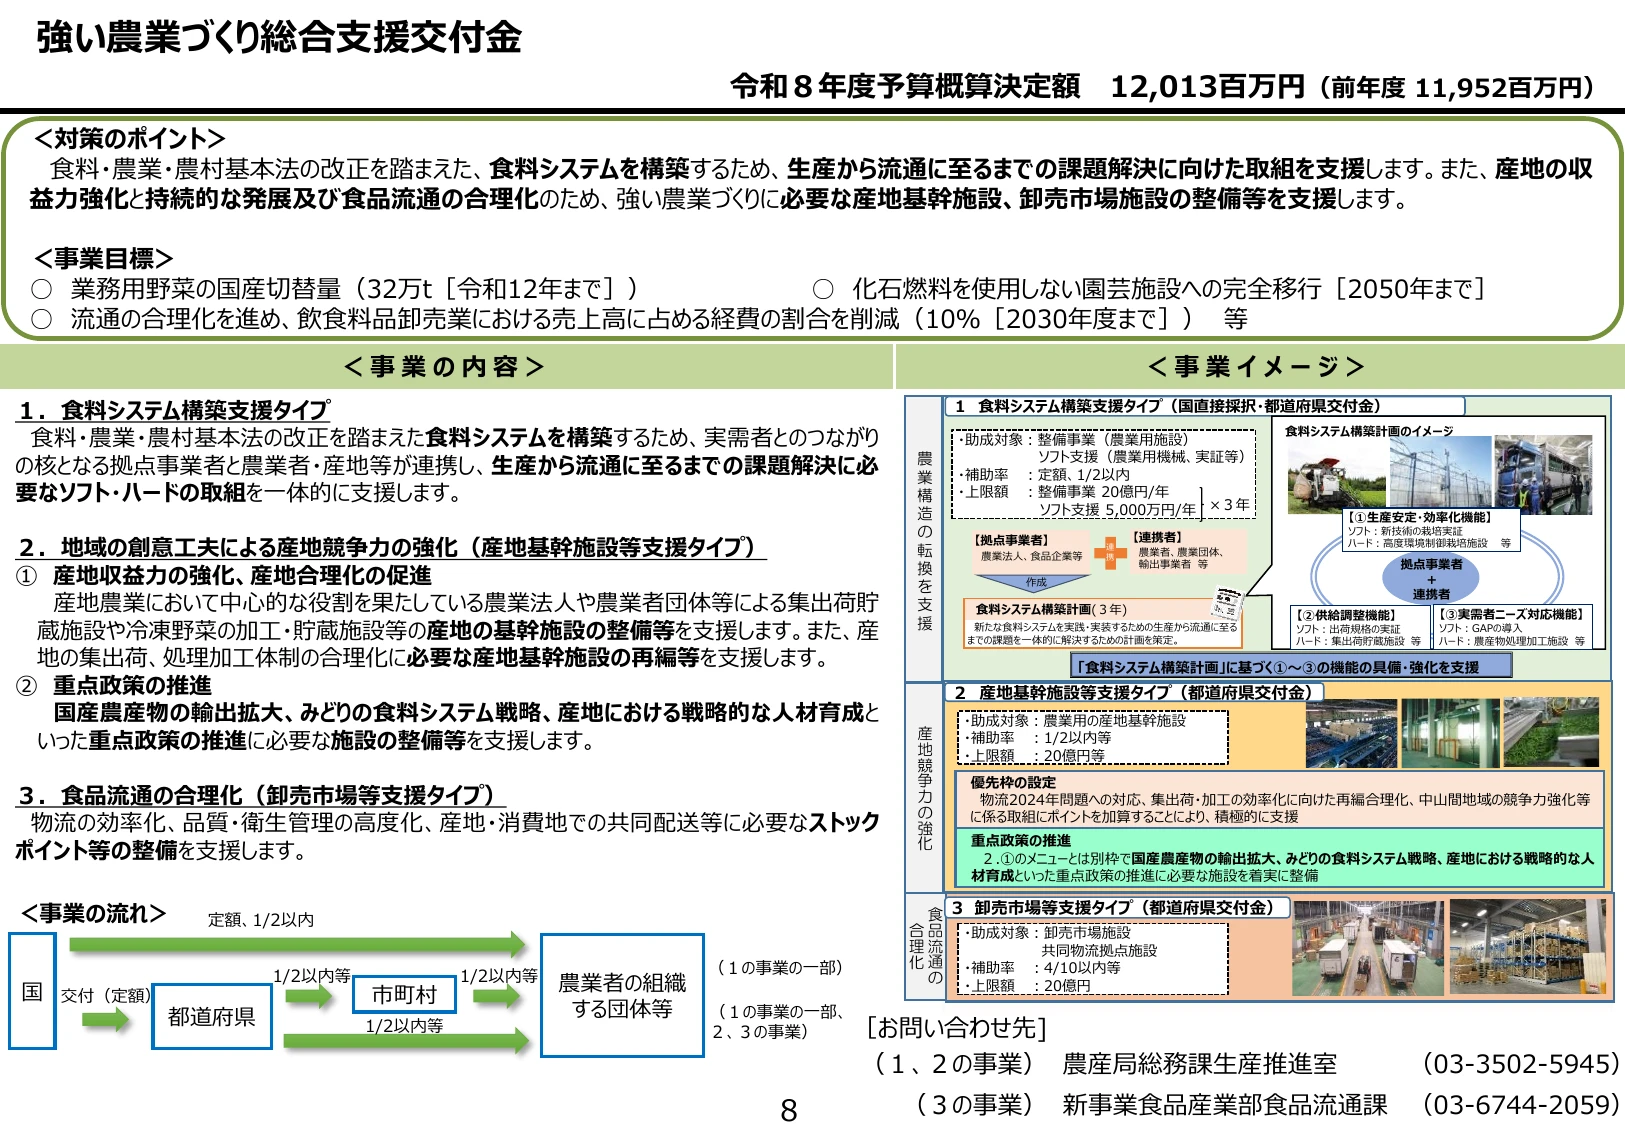Click the blue banner ①～③の機能の具備・強化を支援
This screenshot has height=1125, width=1625.
(1291, 666)
